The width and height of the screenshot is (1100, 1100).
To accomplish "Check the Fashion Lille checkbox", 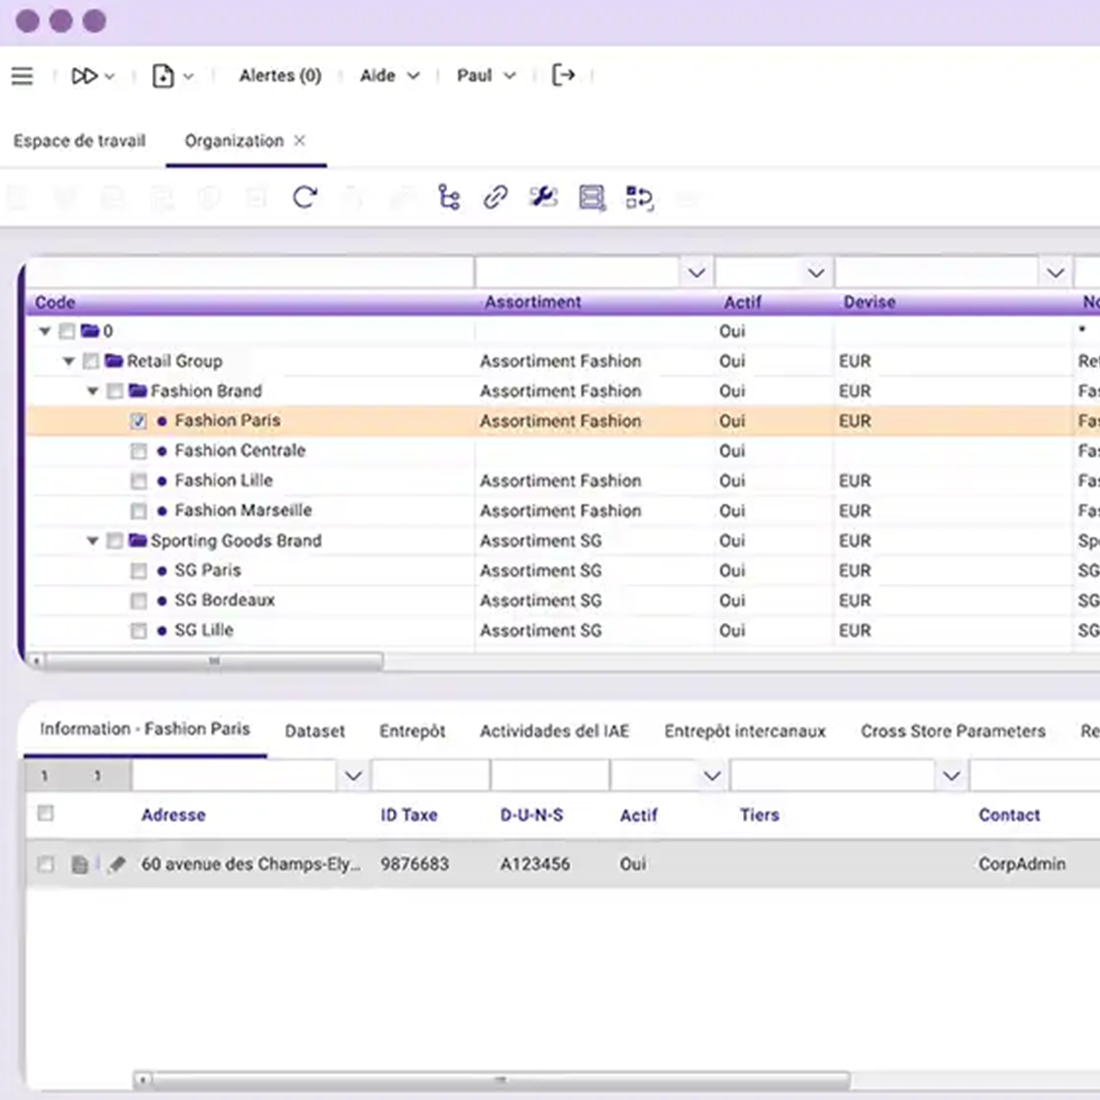I will tap(138, 481).
